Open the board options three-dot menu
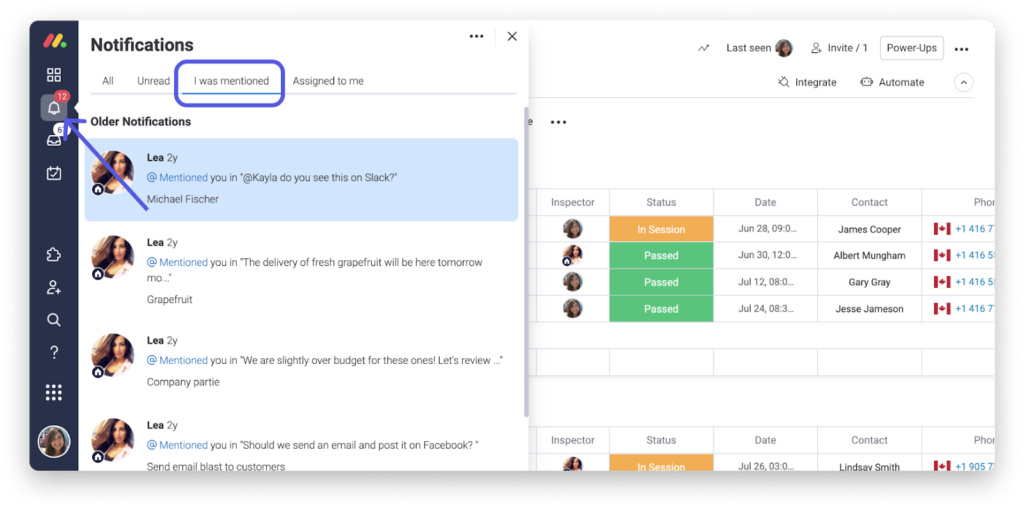 click(x=961, y=48)
